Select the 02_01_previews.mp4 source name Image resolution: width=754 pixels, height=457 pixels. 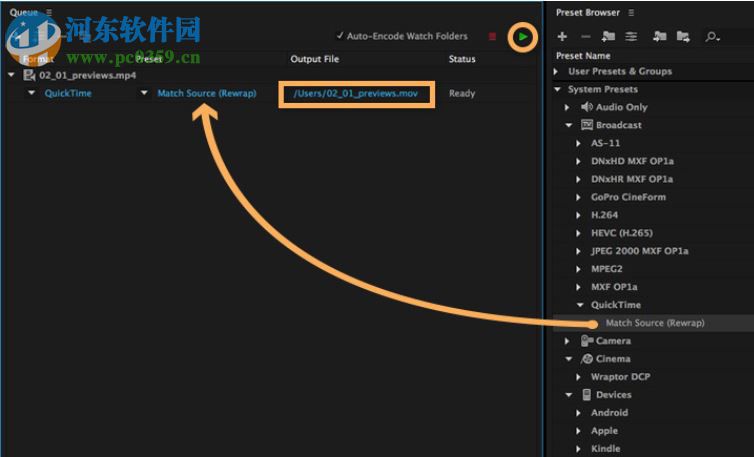point(88,76)
